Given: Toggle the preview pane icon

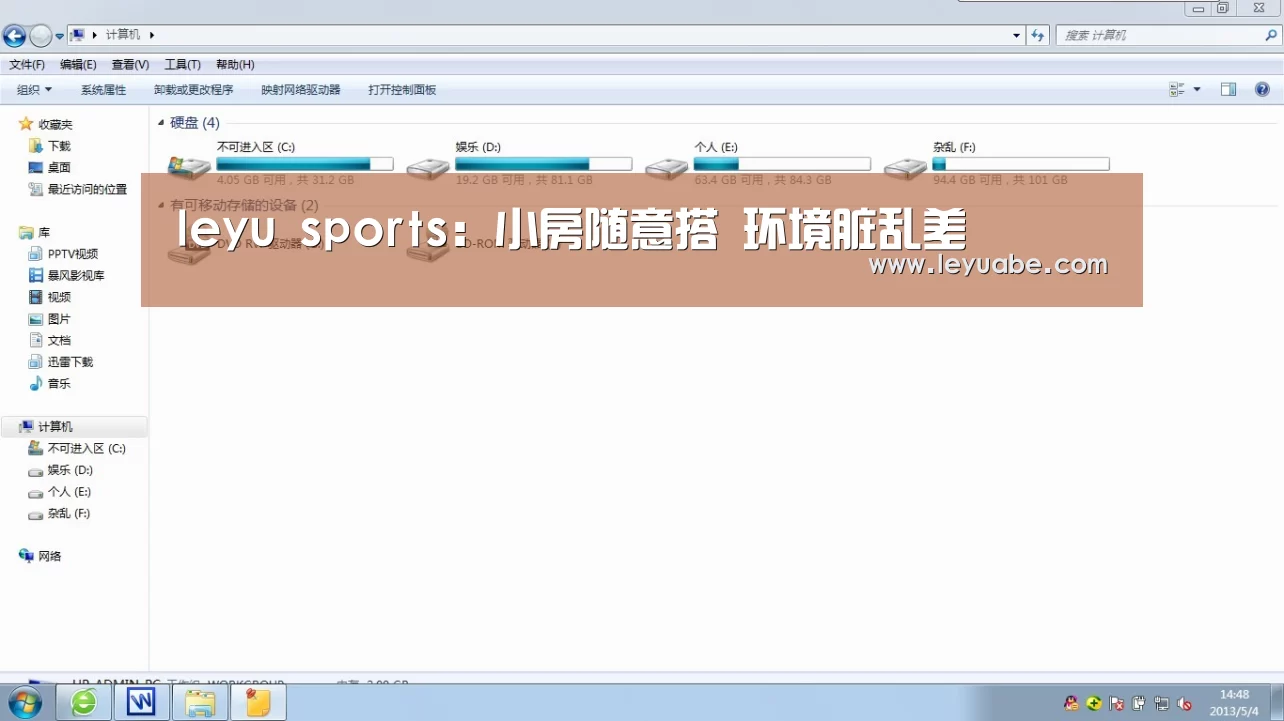Looking at the screenshot, I should [x=1228, y=89].
